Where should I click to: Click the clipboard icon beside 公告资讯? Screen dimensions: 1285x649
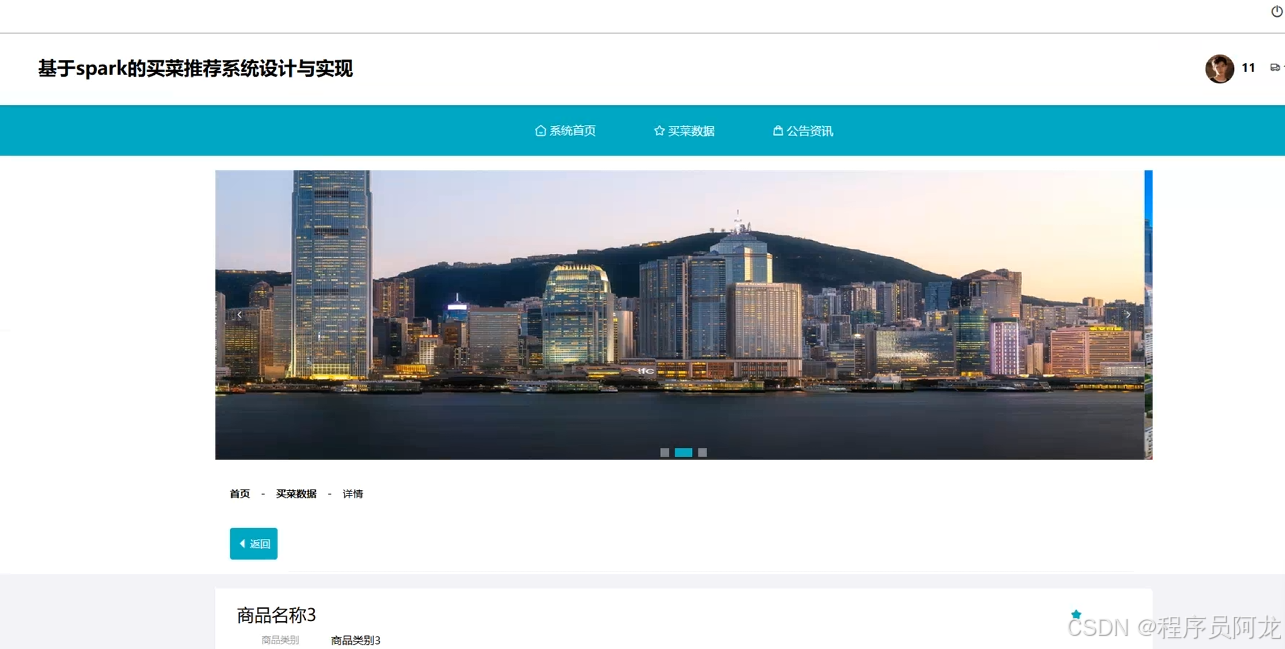pos(778,130)
